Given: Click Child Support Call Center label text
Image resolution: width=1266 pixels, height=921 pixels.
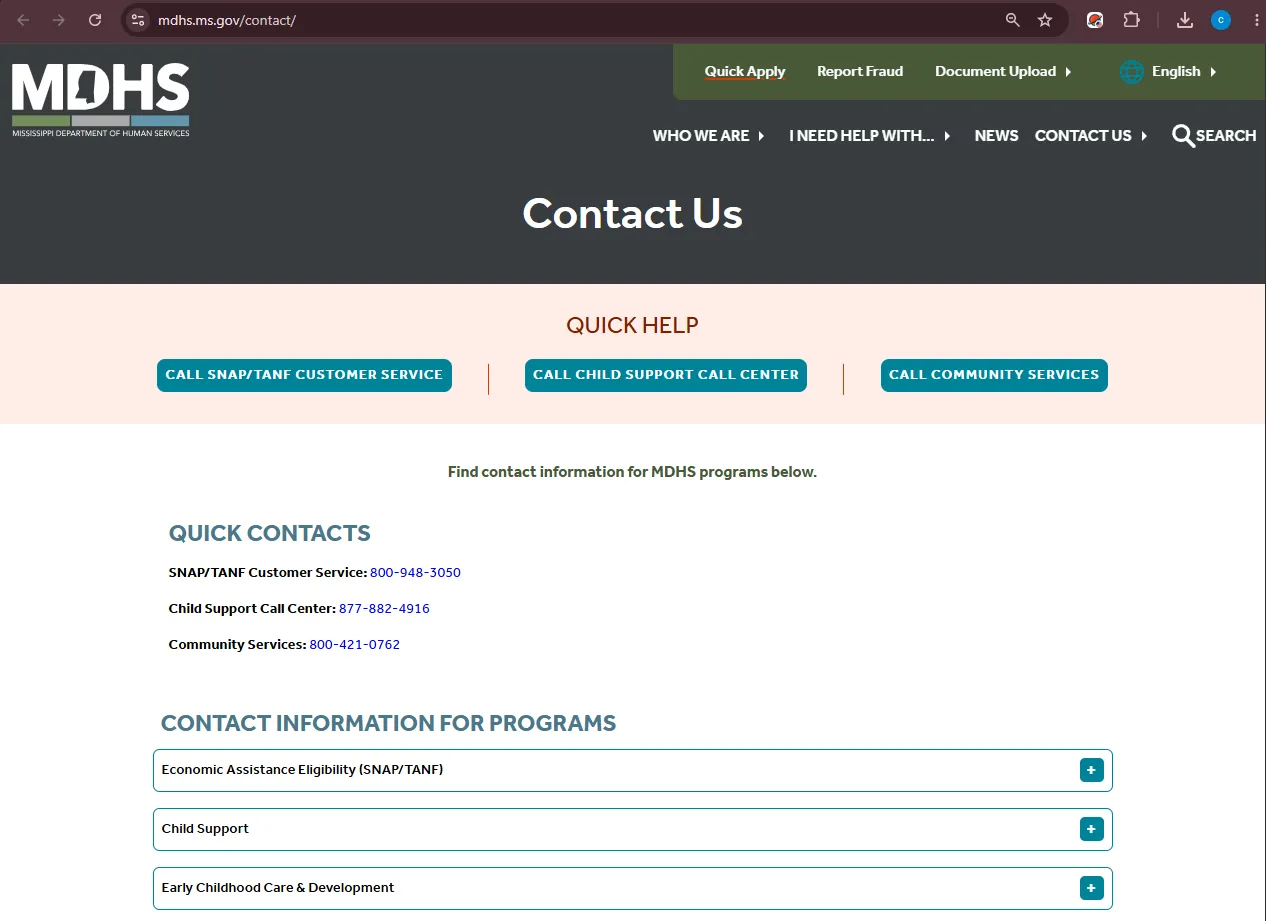Looking at the screenshot, I should point(252,609).
